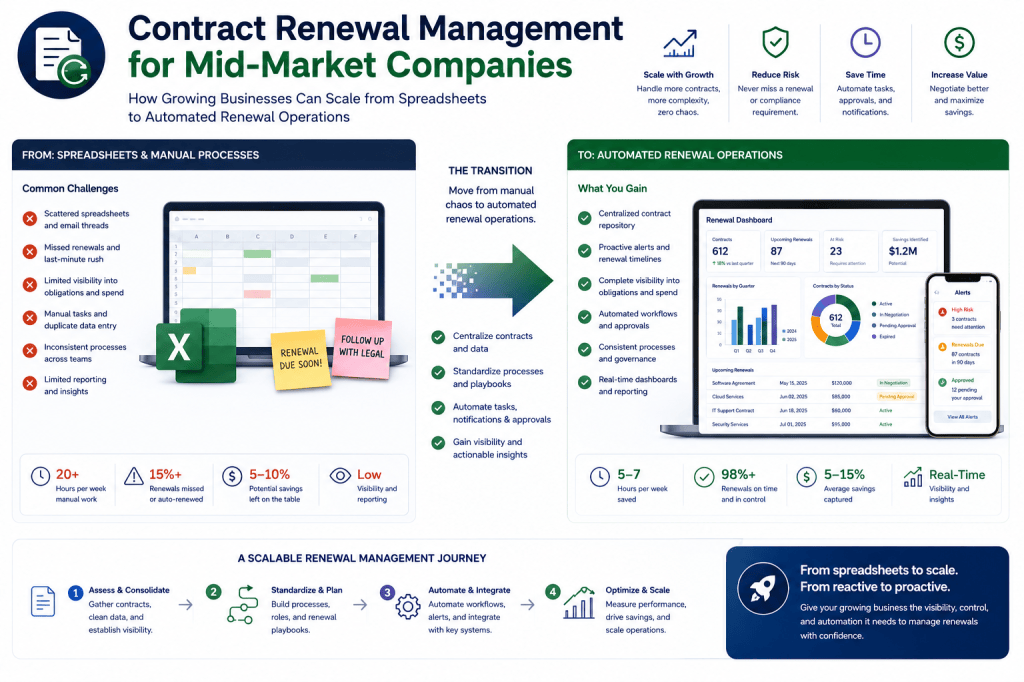
Task: Click the pink Follow Up With Legal note
Action: pos(362,348)
